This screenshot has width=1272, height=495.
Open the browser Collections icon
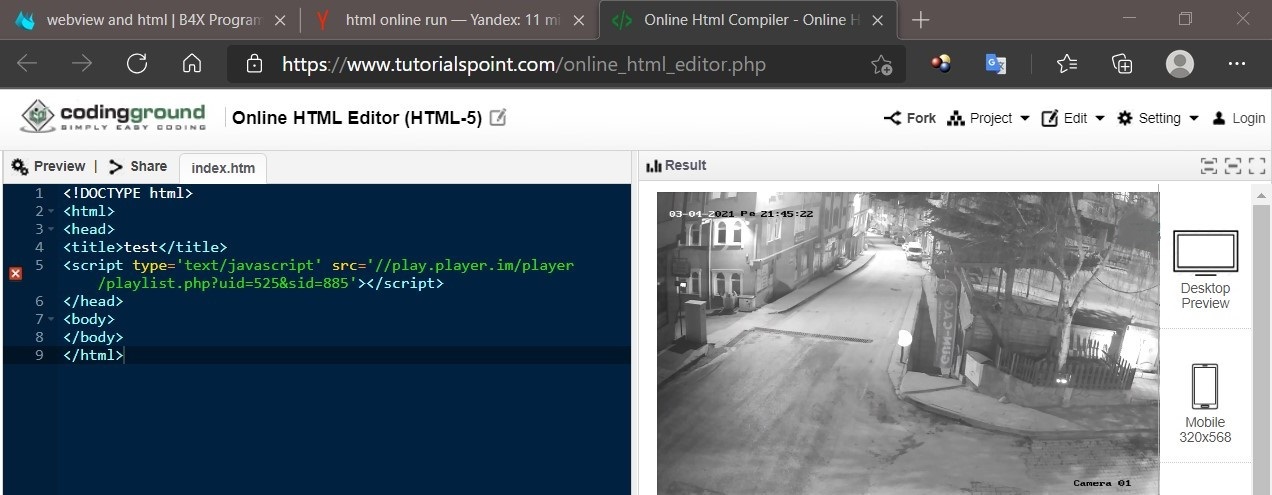click(x=1122, y=64)
